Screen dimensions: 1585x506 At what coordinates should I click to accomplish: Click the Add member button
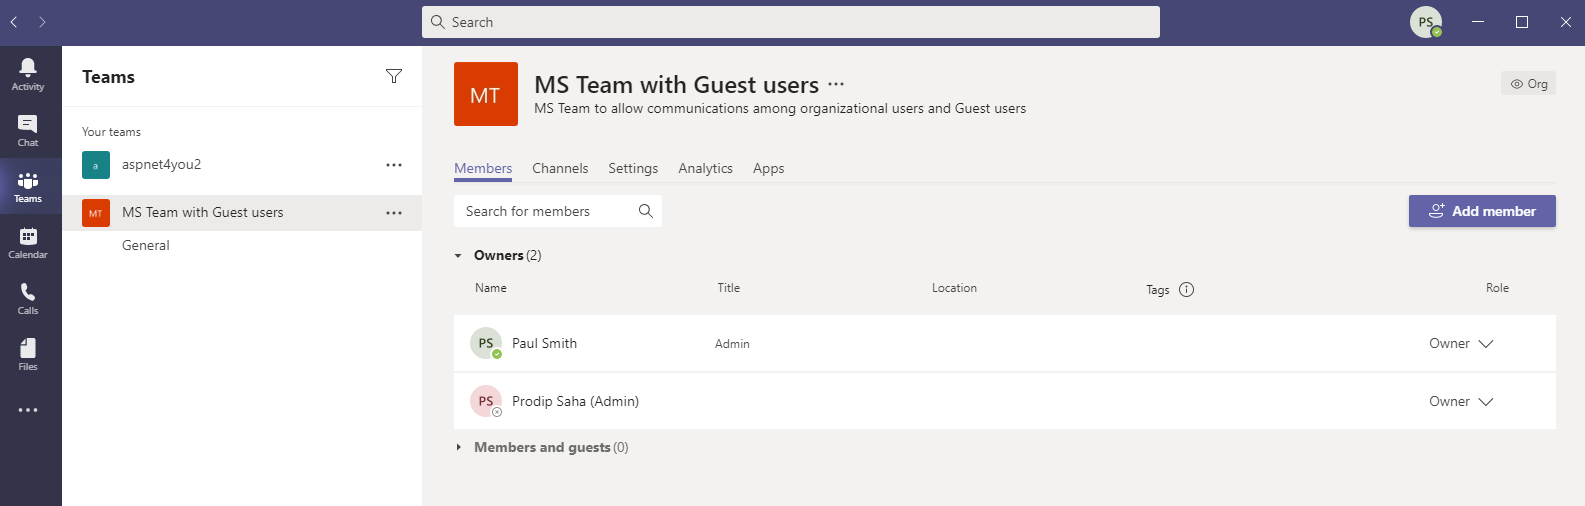point(1481,211)
